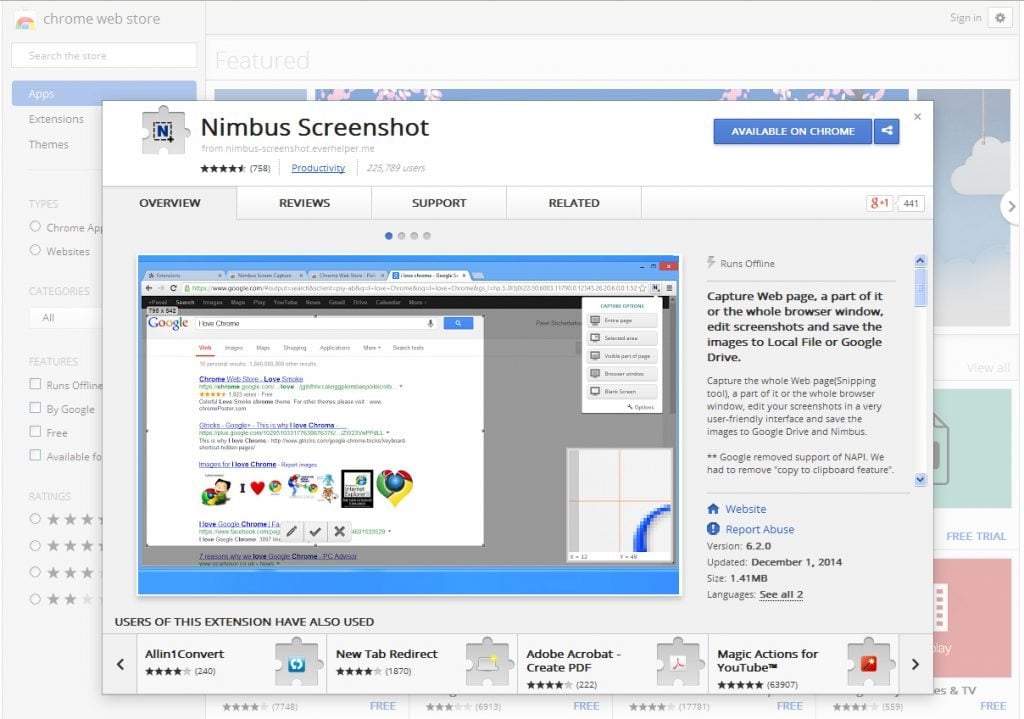
Task: Open New Tab Redirect via its icon
Action: point(489,663)
